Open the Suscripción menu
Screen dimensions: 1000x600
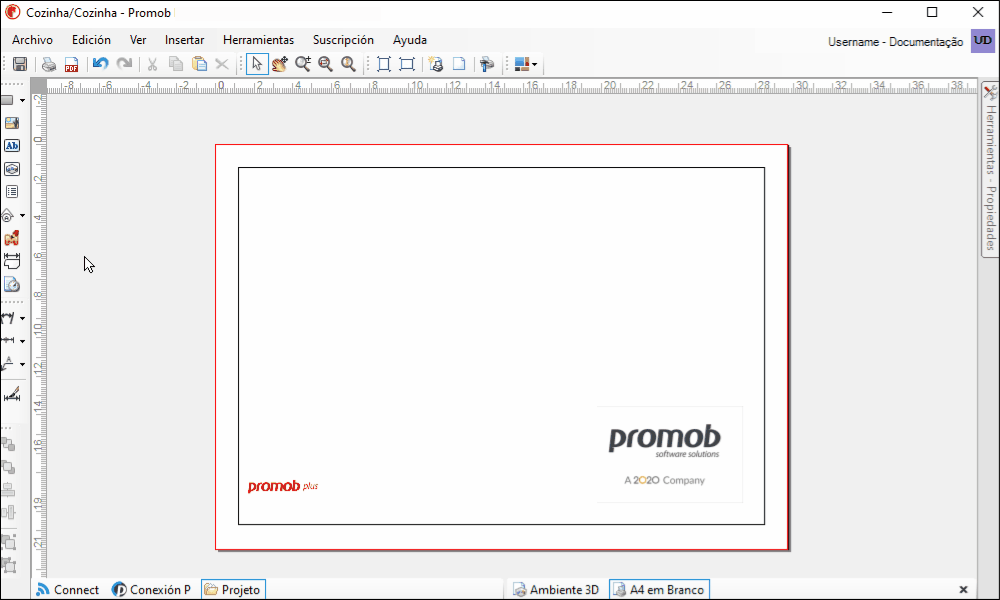(343, 40)
